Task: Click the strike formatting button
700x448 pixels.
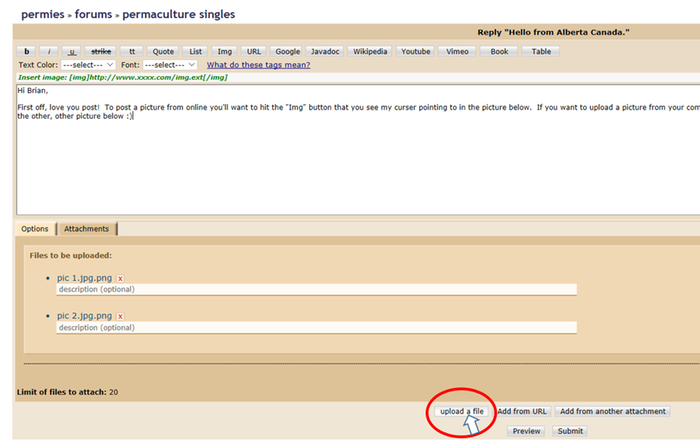Action: click(x=101, y=51)
